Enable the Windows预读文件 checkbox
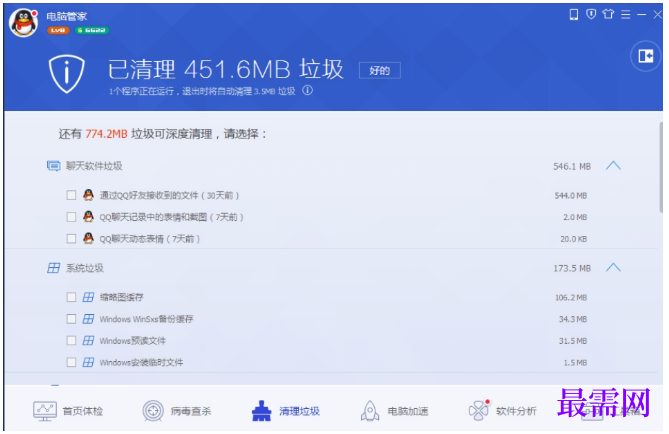This screenshot has width=669, height=434. [x=71, y=341]
